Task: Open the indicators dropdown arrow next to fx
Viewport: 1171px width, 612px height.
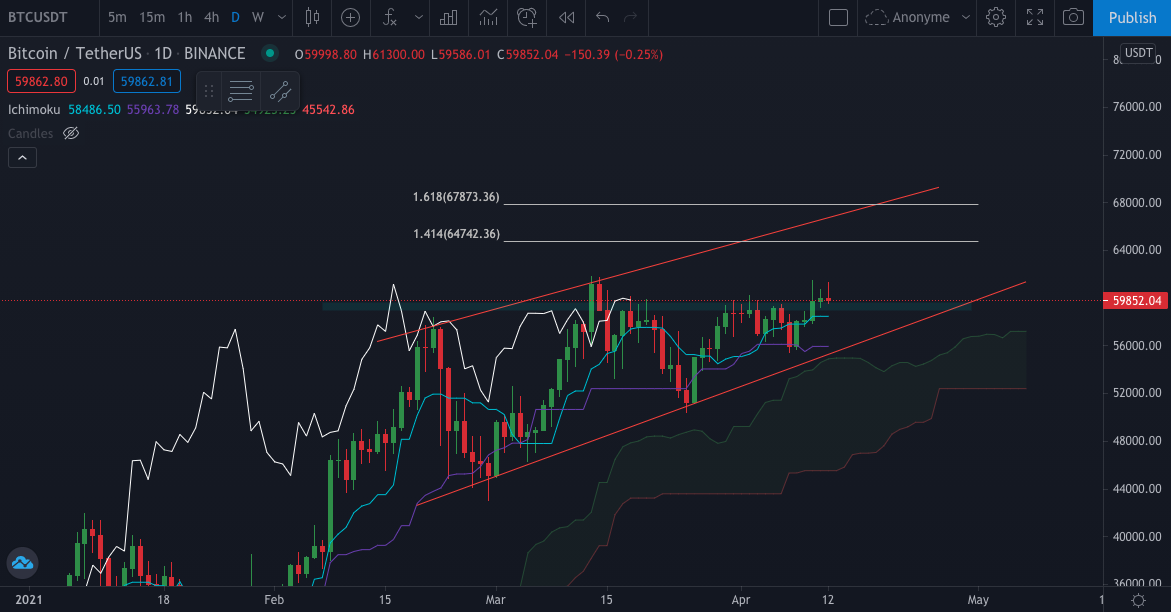Action: (417, 17)
